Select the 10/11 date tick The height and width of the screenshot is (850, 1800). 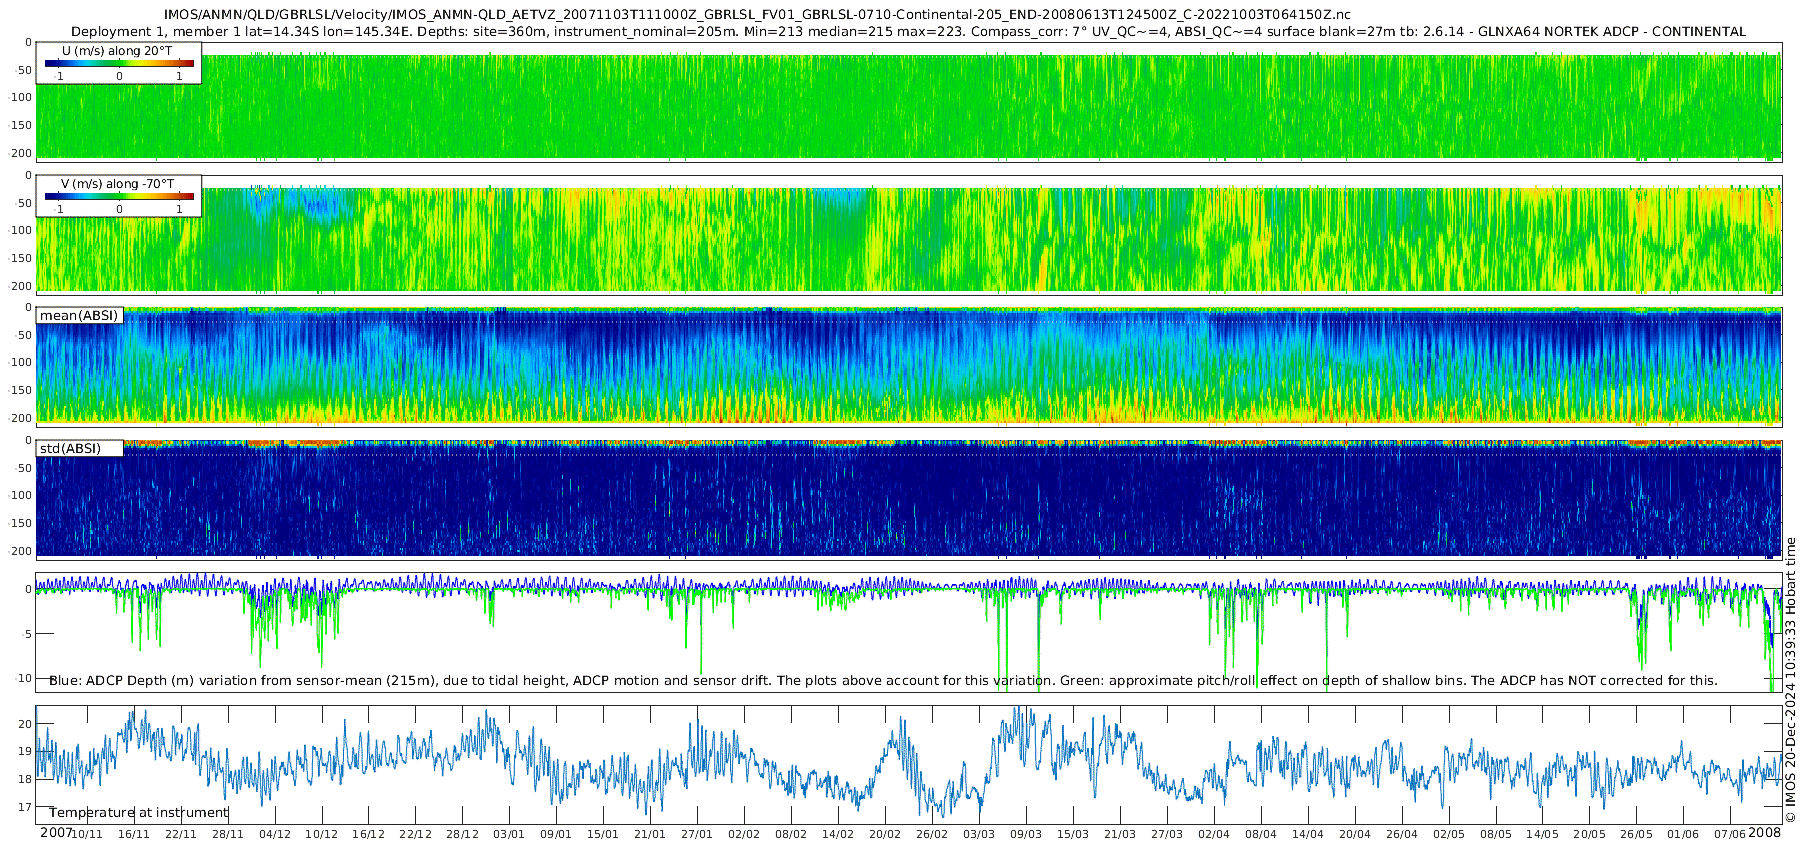point(87,834)
